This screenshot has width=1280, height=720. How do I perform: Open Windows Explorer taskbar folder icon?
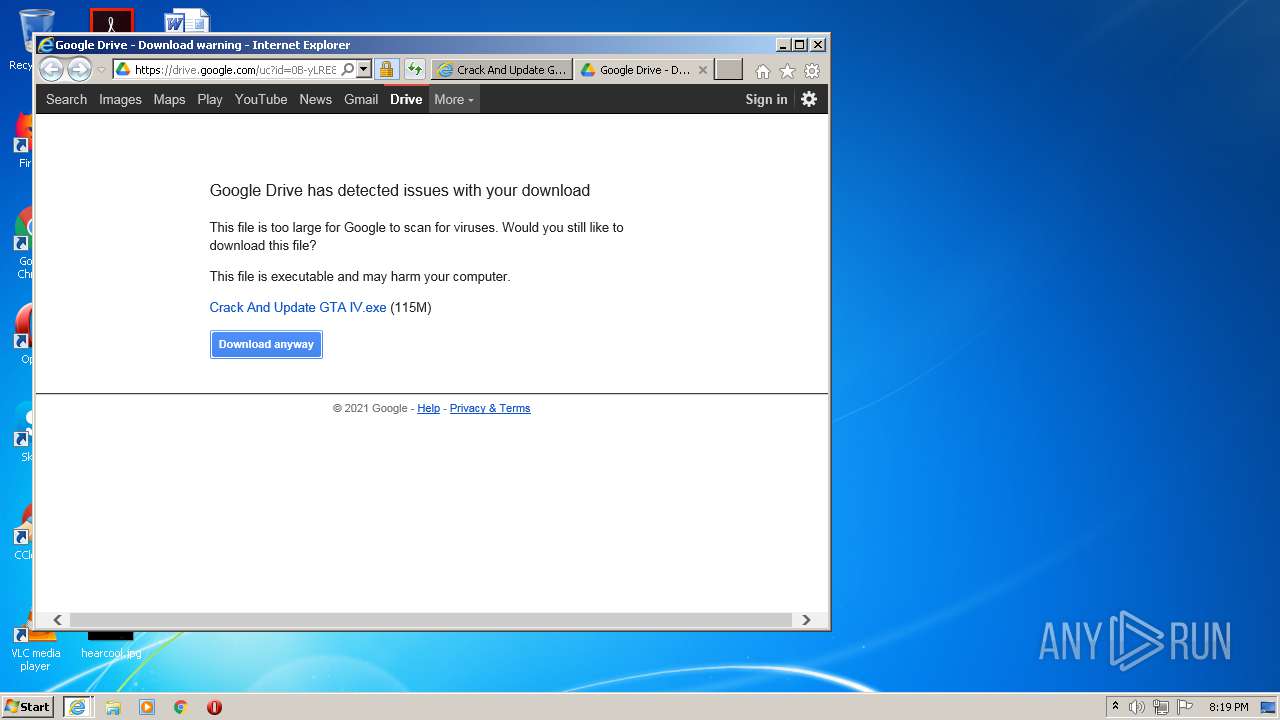pos(113,707)
